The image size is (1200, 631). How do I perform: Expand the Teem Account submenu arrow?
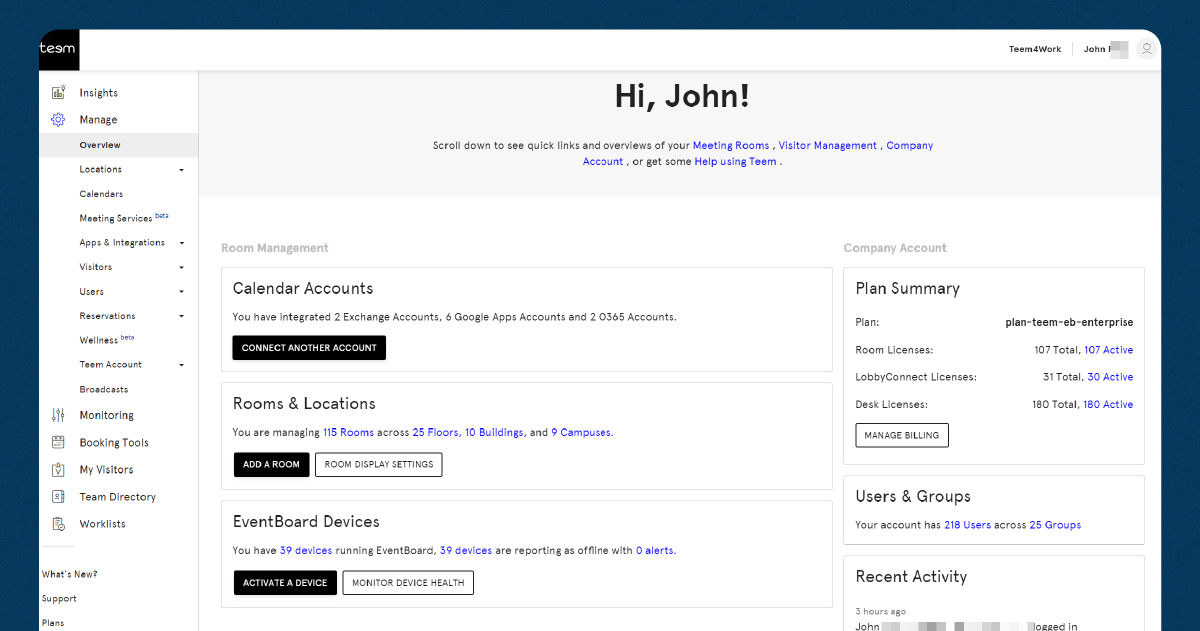[182, 365]
